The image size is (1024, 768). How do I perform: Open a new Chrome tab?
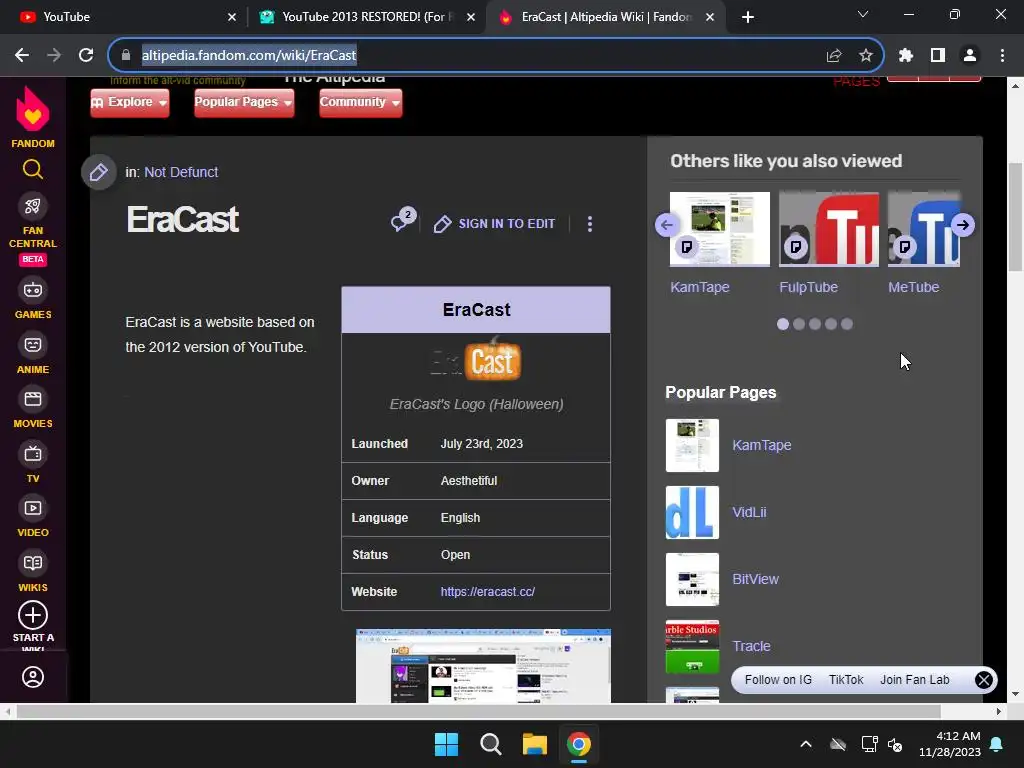point(748,17)
